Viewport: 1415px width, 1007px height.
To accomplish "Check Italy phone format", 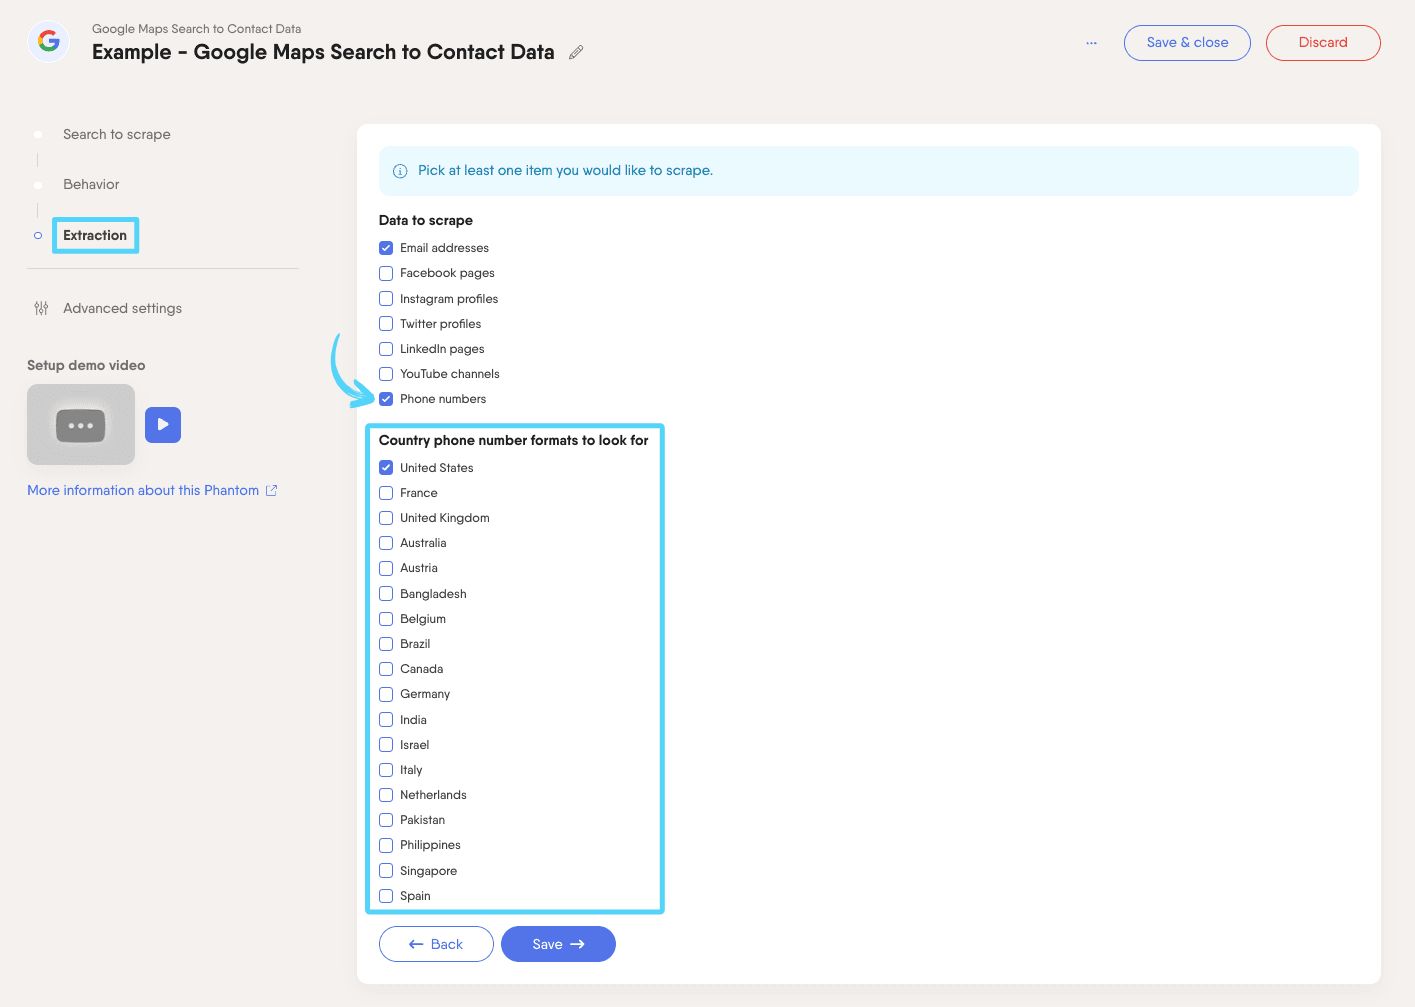I will pos(386,770).
